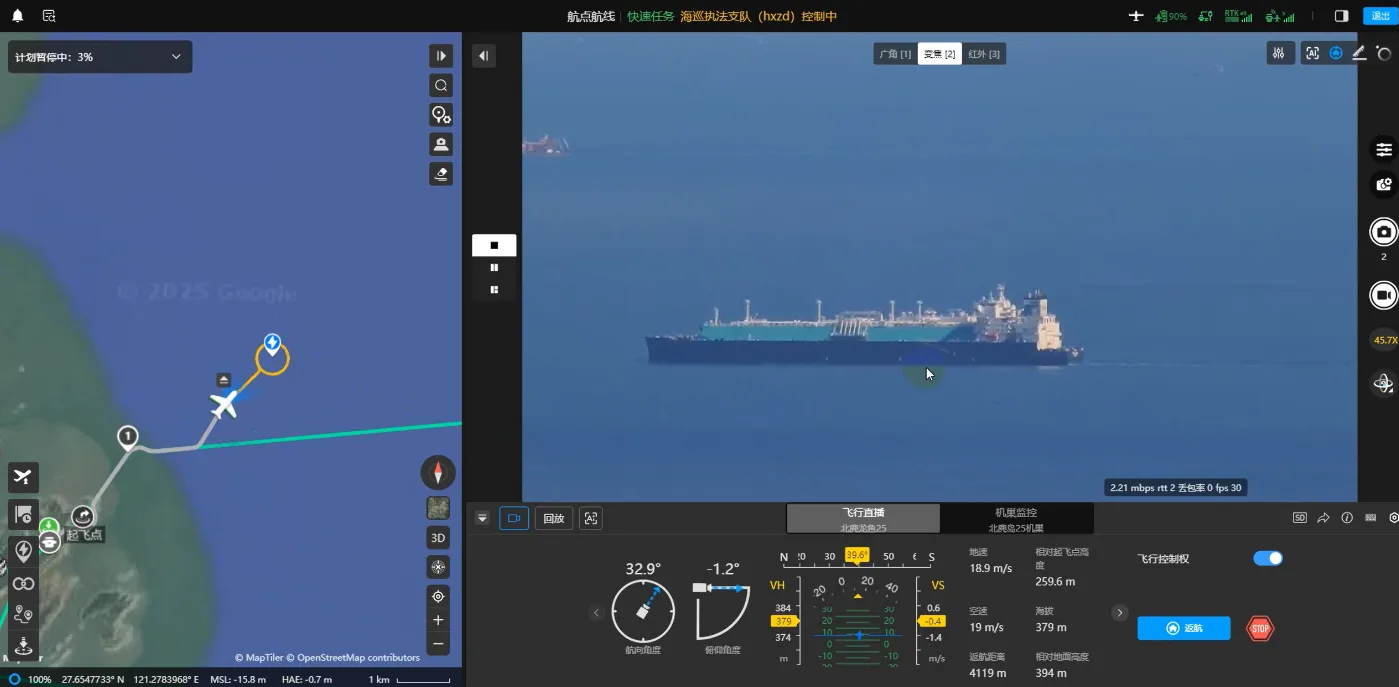The height and width of the screenshot is (687, 1399).
Task: Click the red STOP emergency icon
Action: tap(1260, 628)
